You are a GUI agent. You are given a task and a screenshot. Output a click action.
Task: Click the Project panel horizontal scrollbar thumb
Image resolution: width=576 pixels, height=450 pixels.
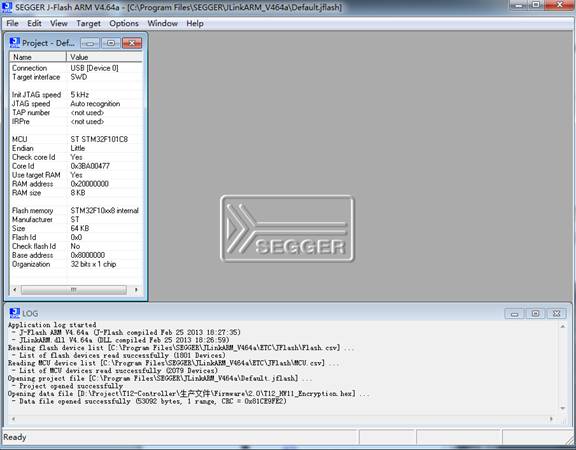73,290
